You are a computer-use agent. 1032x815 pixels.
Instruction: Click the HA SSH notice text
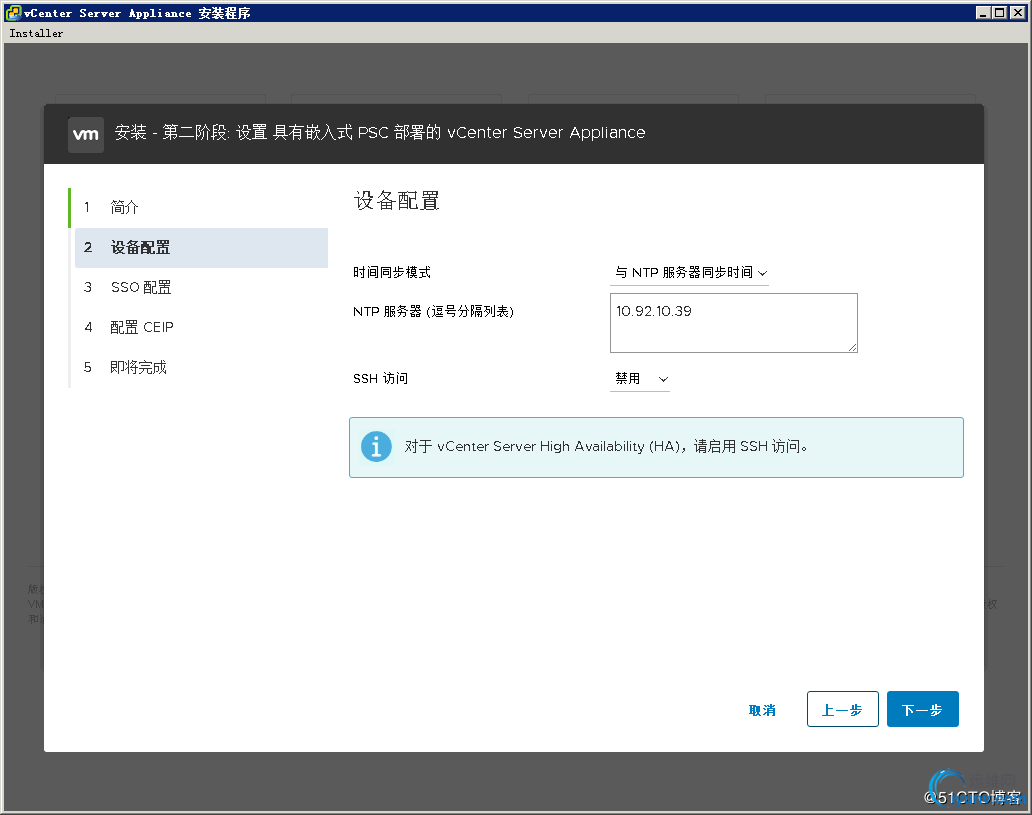coord(606,446)
